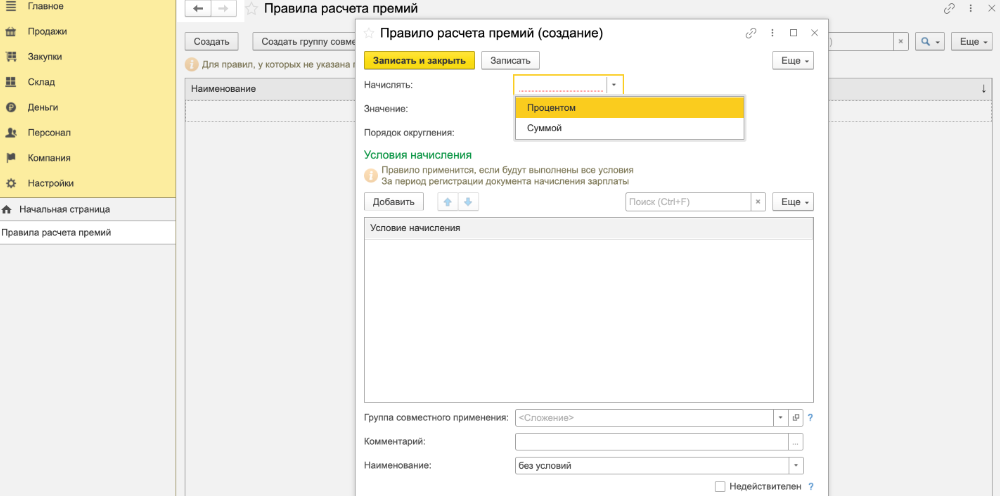
Task: Click the gear icon for Настройки
Action: pyautogui.click(x=10, y=184)
